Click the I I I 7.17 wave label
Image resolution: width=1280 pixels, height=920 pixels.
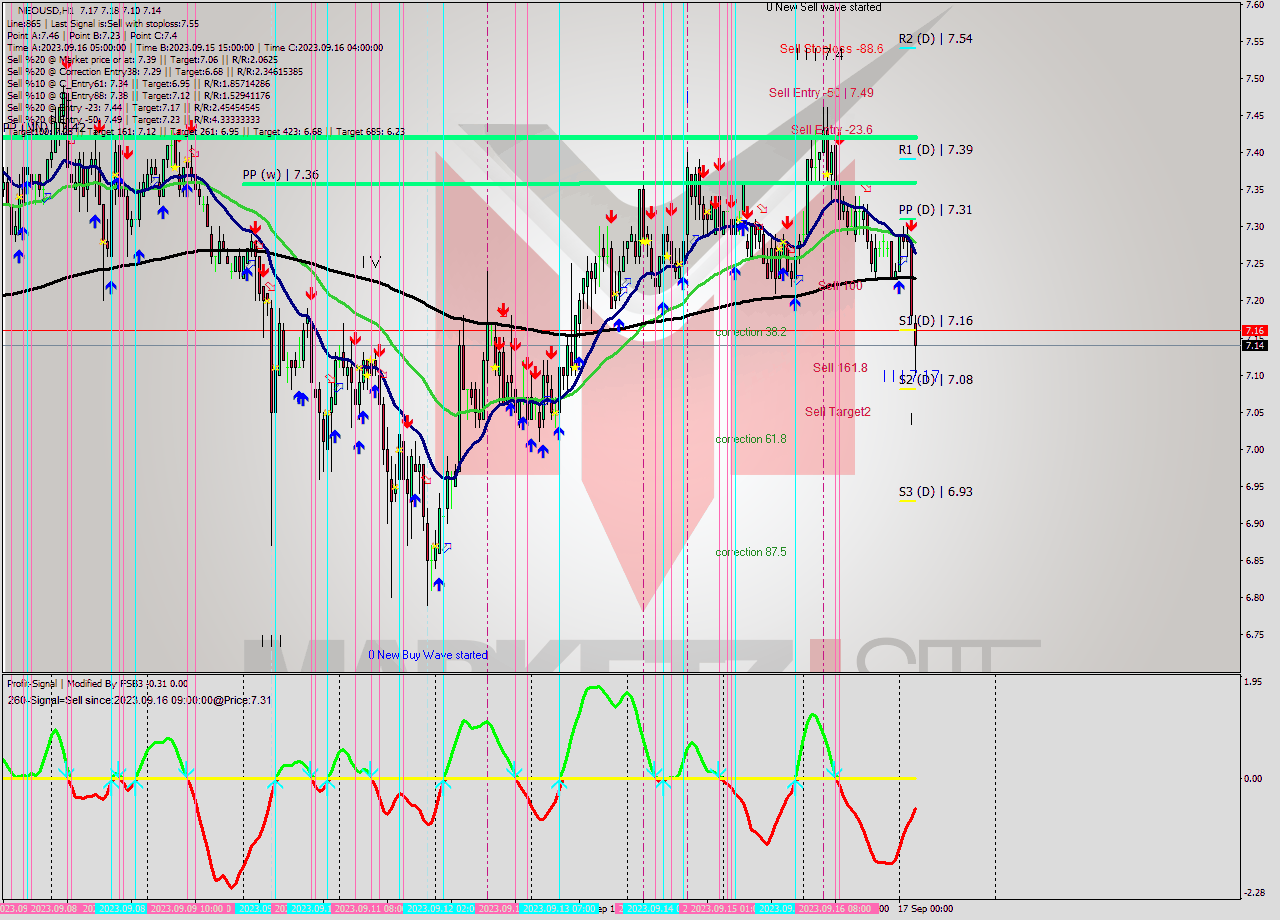pyautogui.click(x=911, y=374)
